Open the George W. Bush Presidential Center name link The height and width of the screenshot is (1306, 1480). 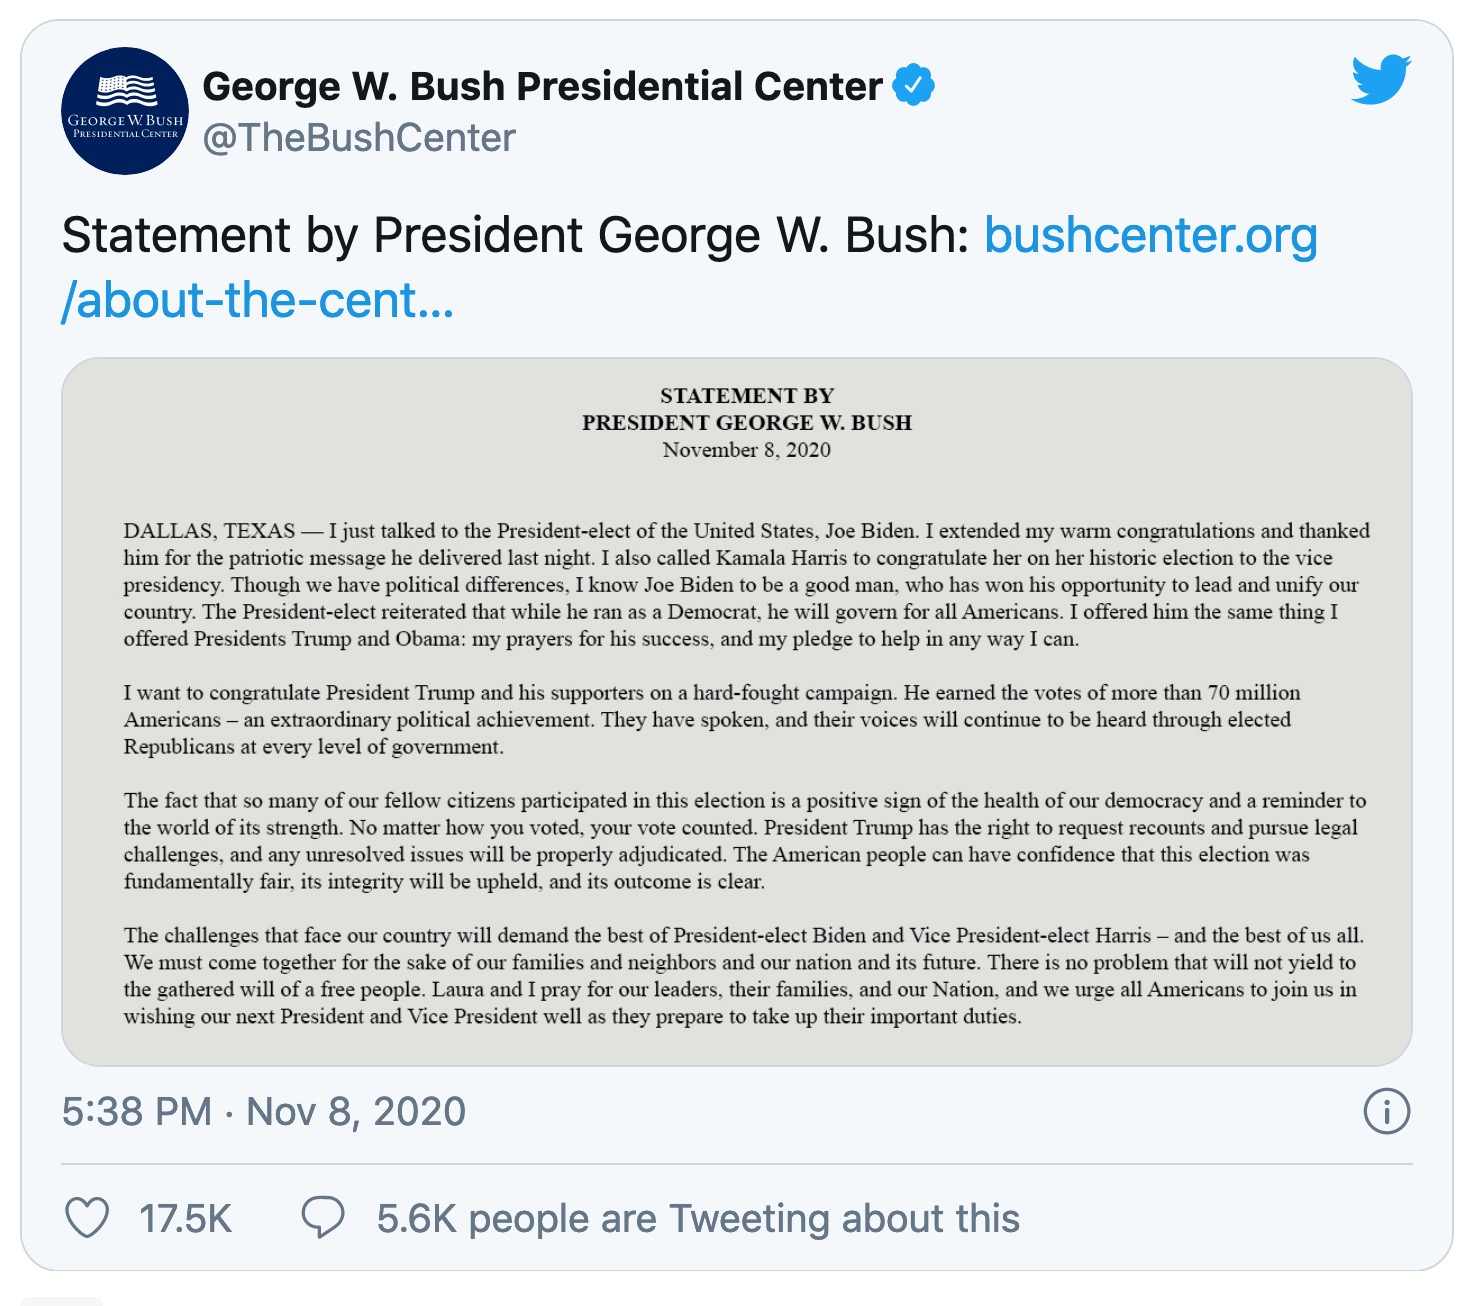[x=542, y=86]
